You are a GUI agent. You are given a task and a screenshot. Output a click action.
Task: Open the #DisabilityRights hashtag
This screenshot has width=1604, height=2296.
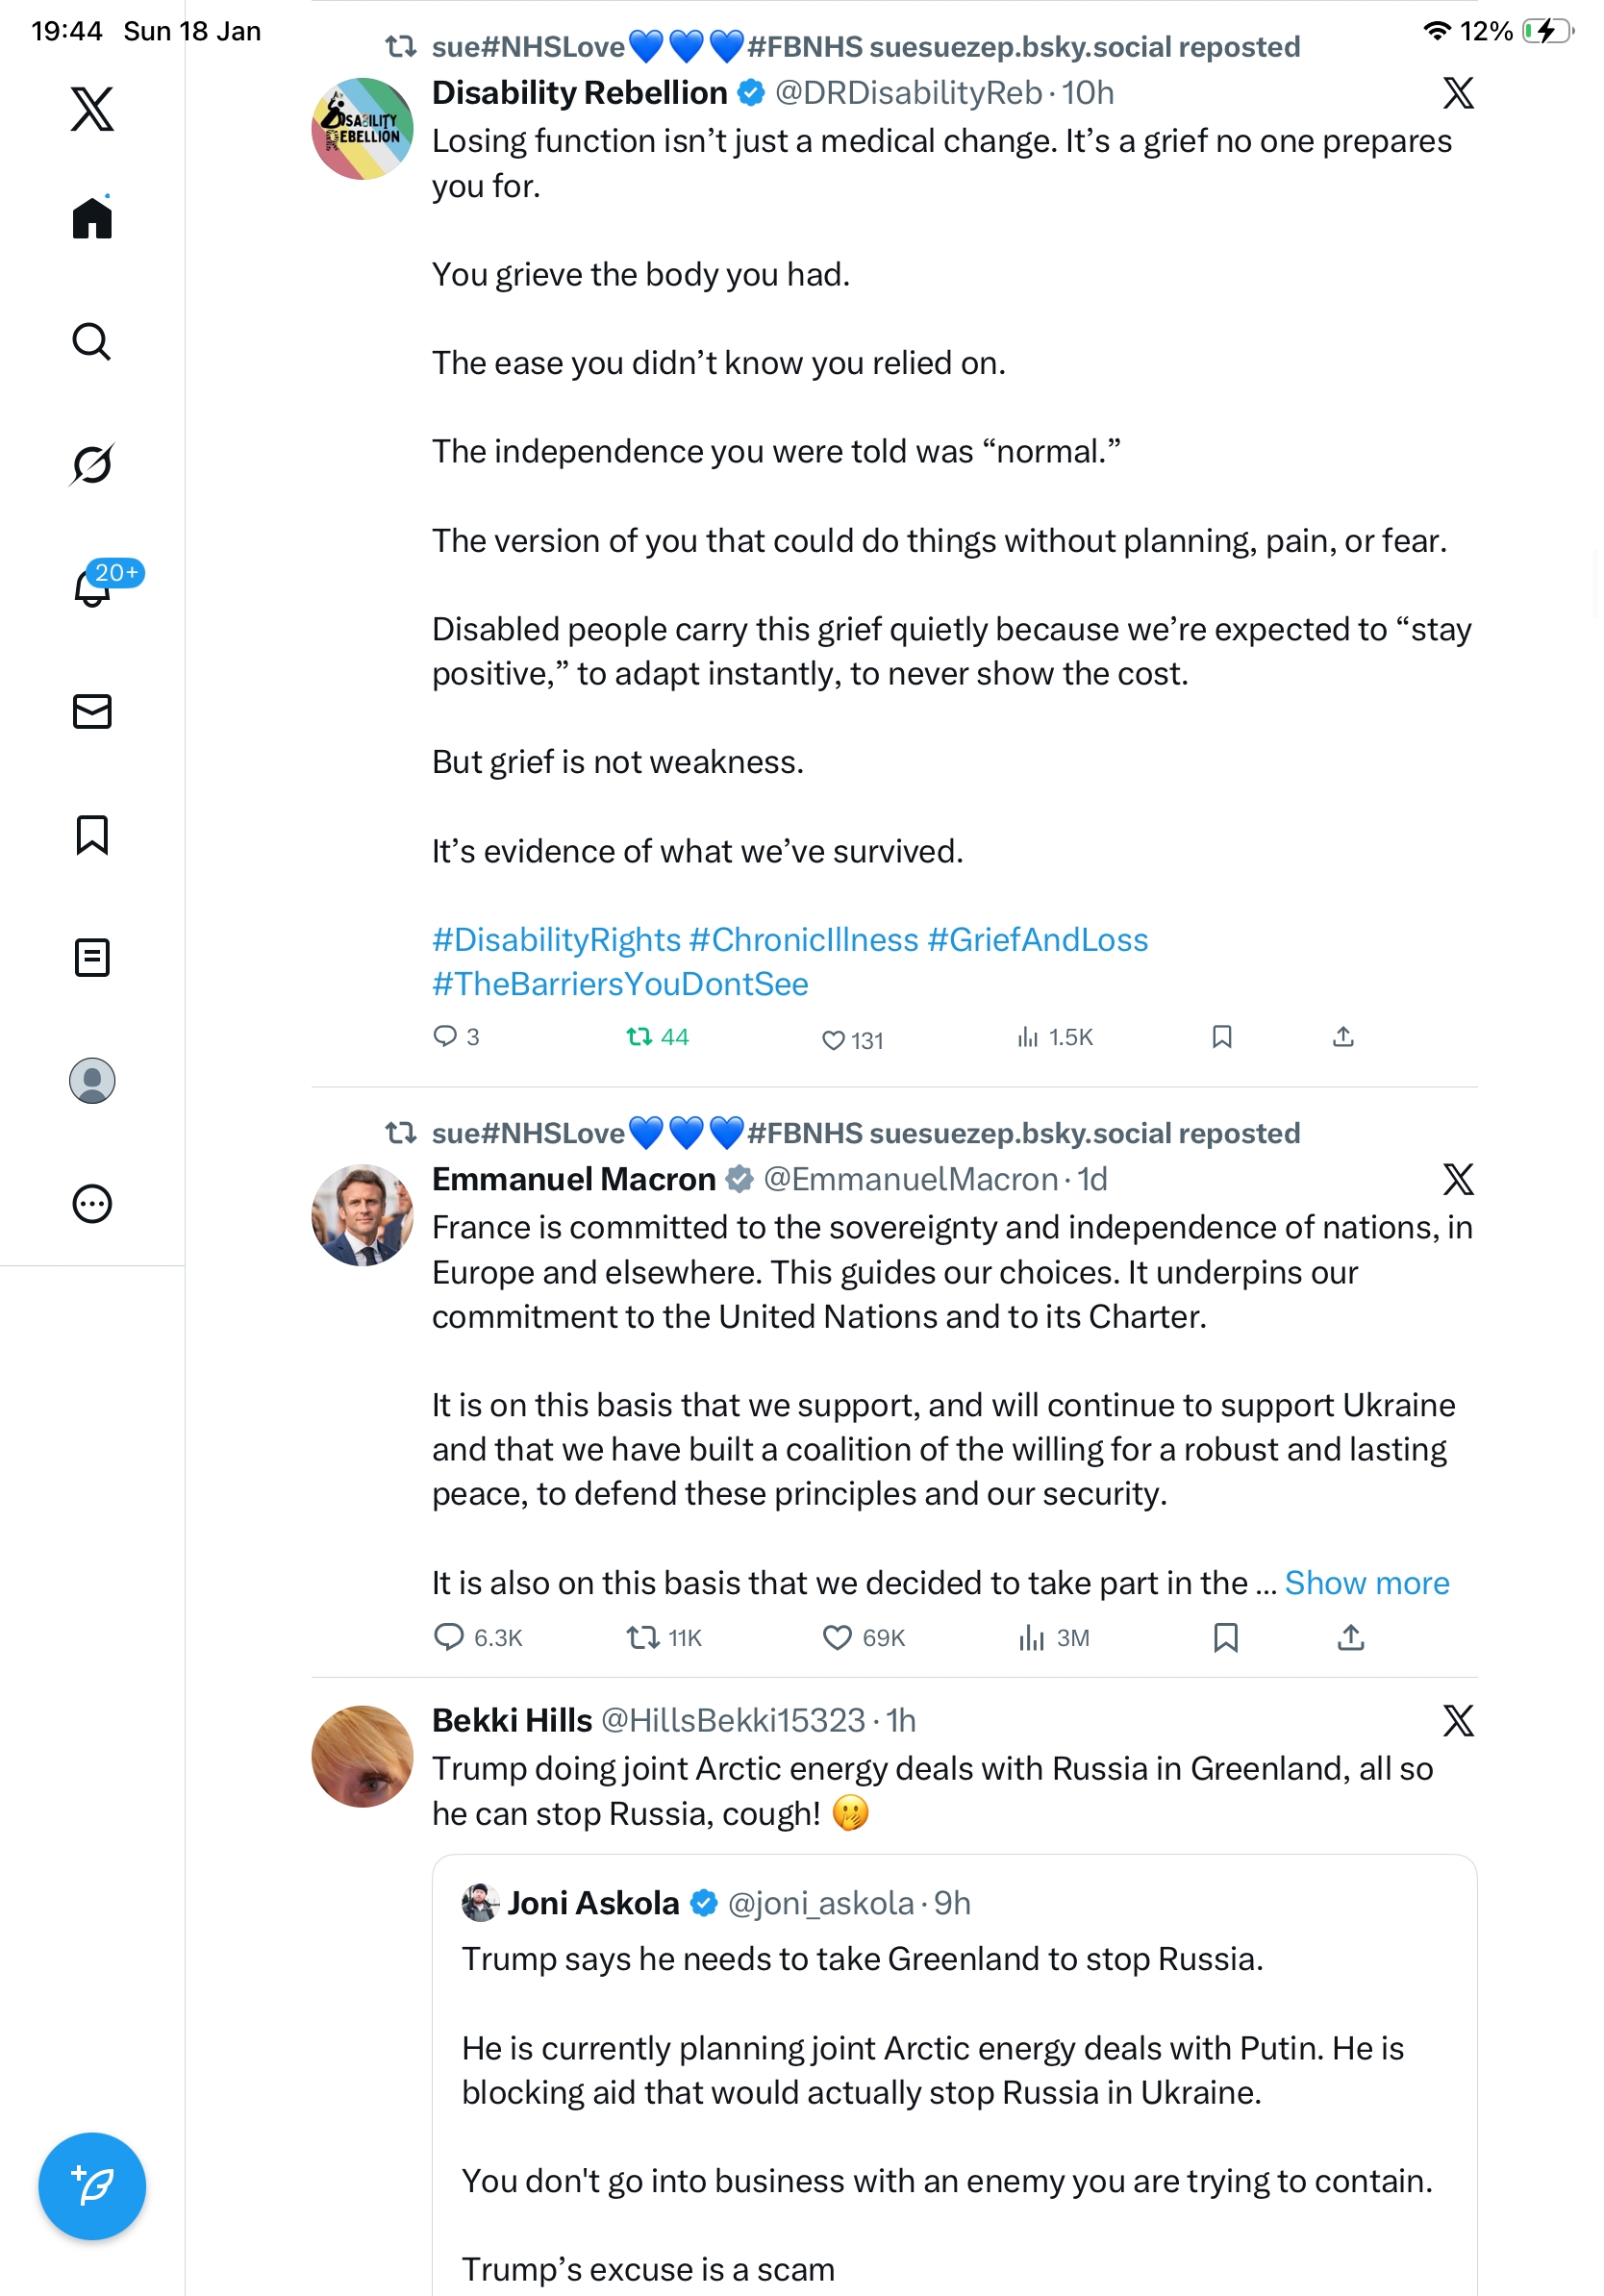tap(556, 940)
